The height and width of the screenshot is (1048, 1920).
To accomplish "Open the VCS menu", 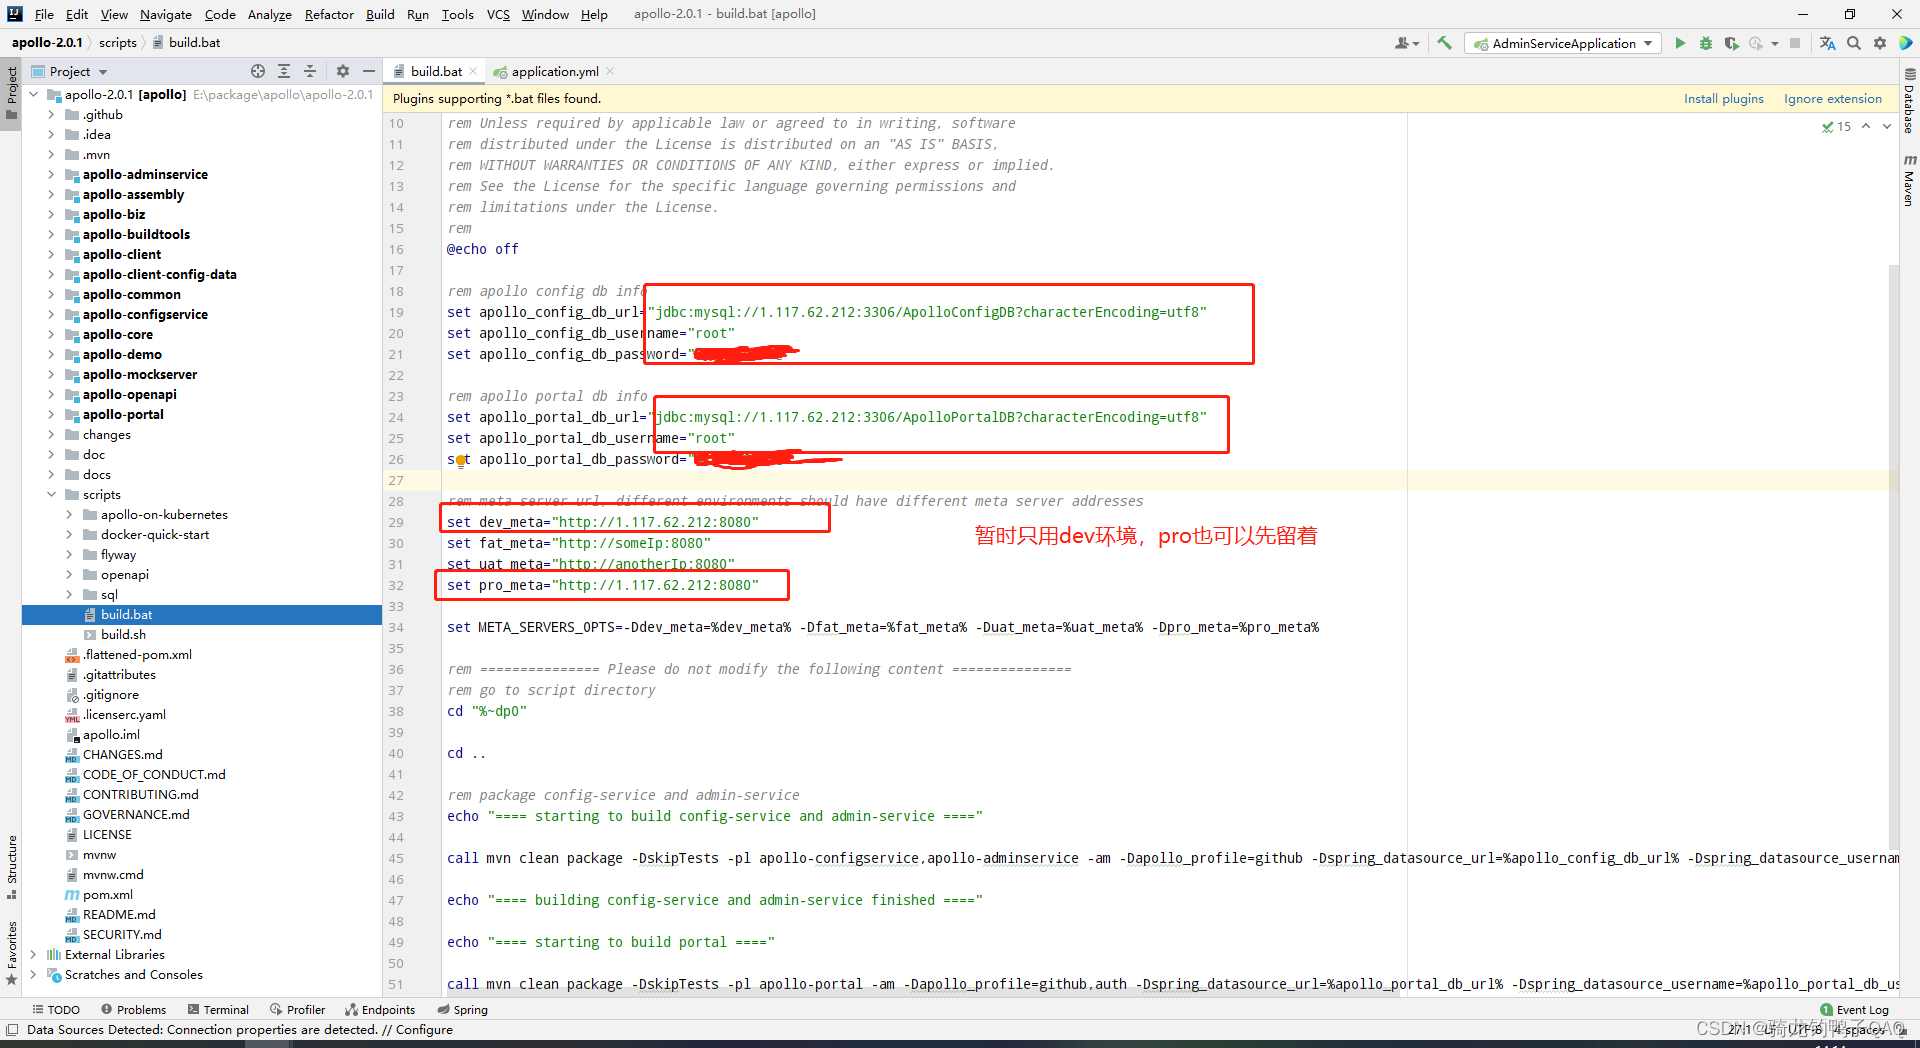I will click(x=498, y=14).
